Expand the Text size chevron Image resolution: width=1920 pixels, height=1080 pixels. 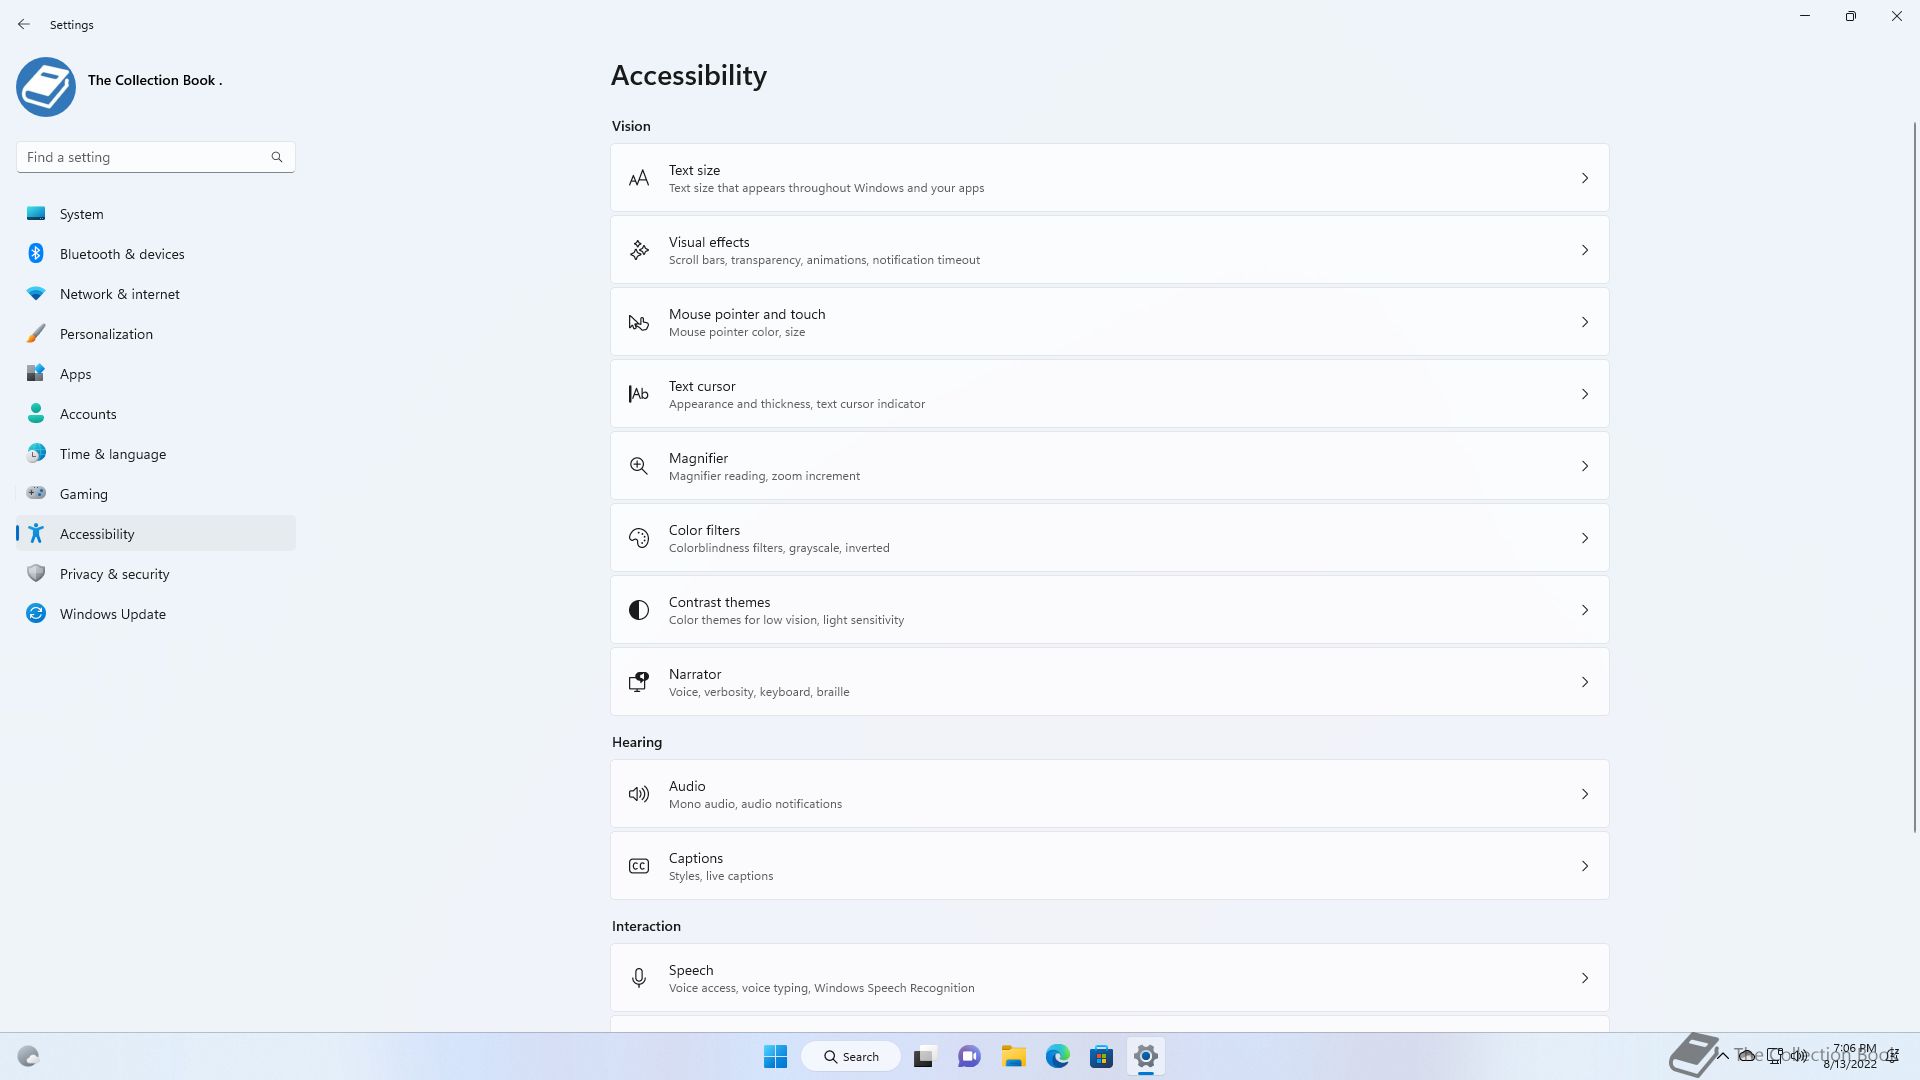click(1585, 178)
